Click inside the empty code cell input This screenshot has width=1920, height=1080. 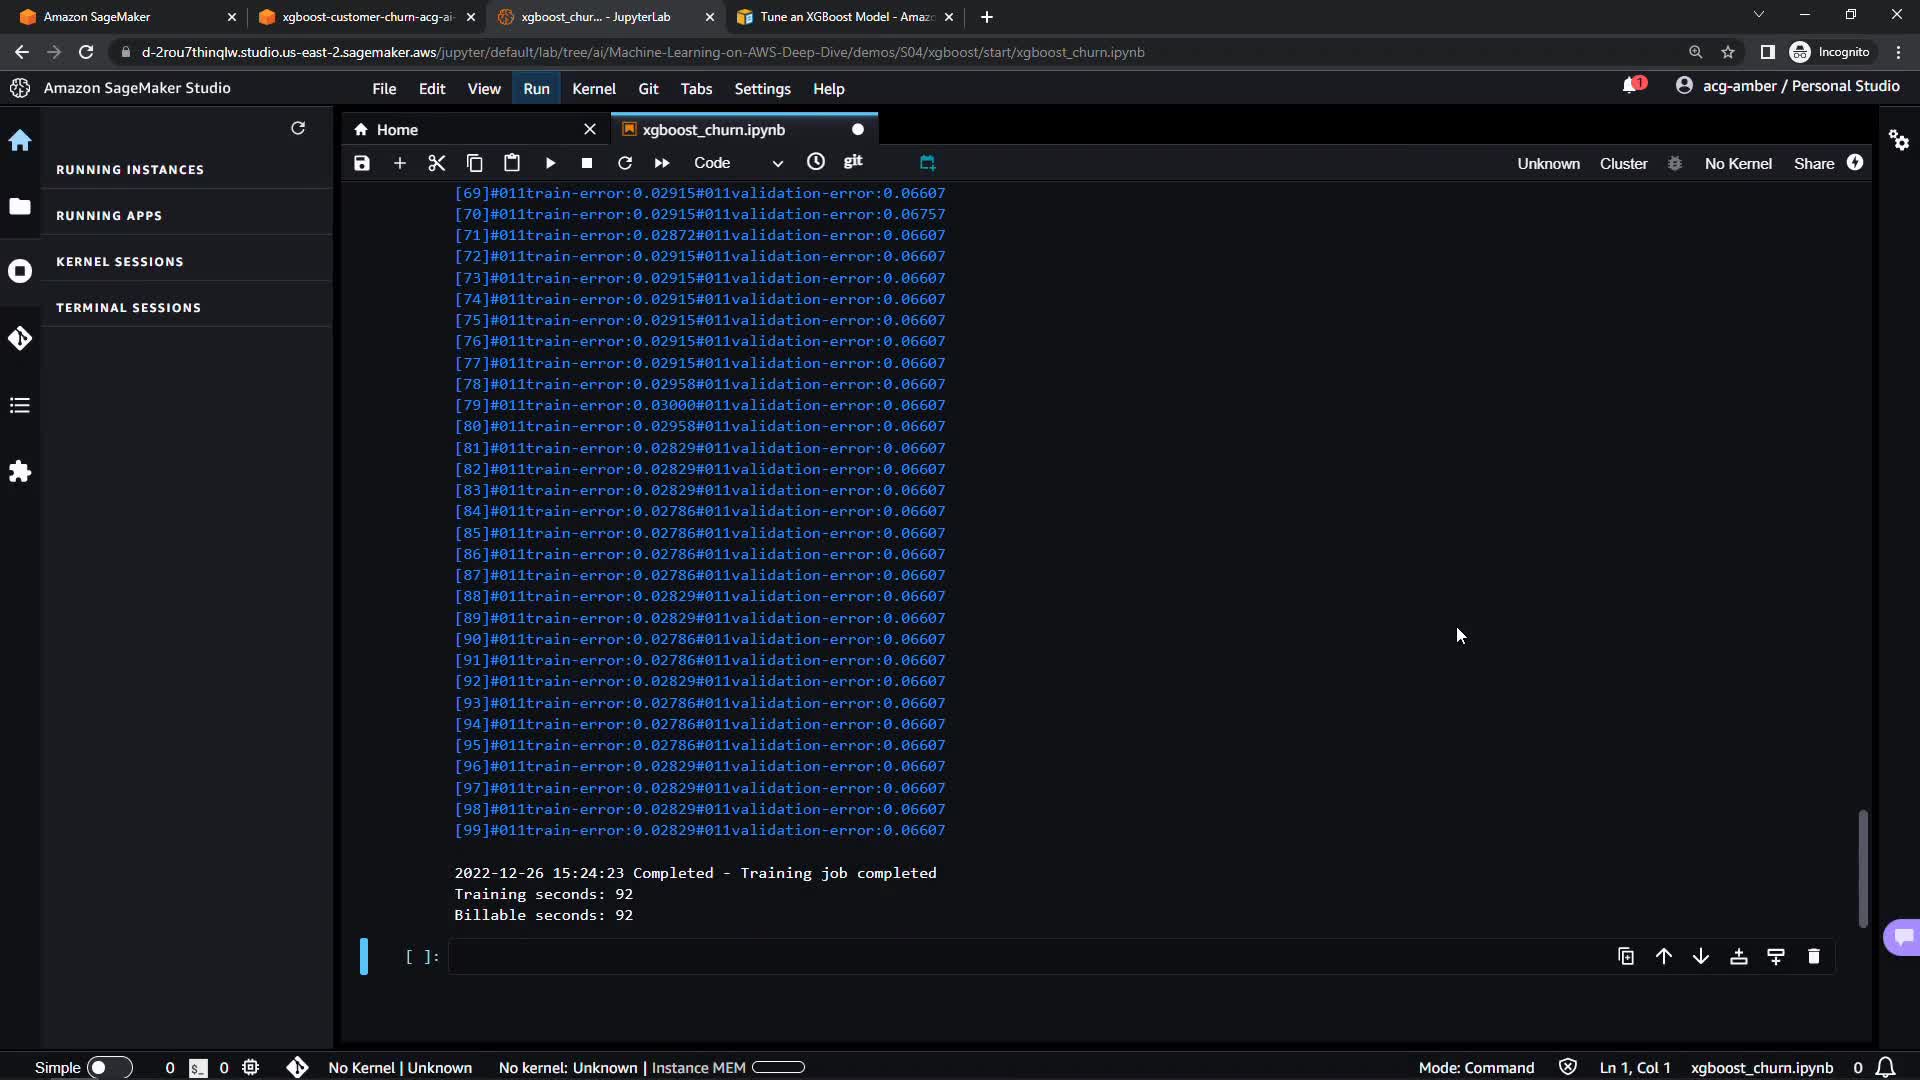(x=1000, y=957)
